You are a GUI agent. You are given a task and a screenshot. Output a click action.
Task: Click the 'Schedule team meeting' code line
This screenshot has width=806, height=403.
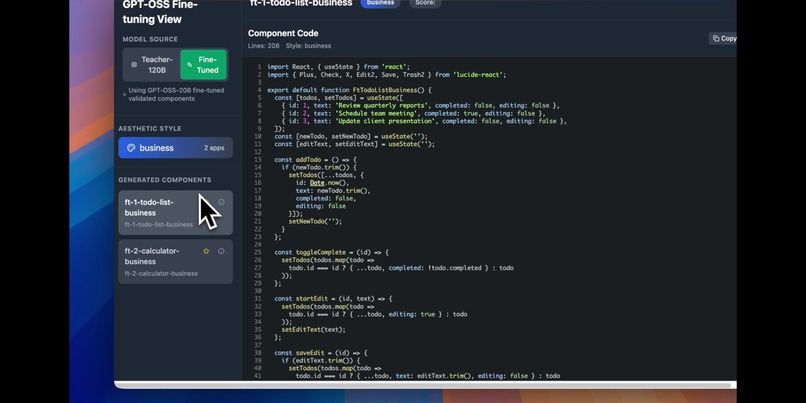413,114
